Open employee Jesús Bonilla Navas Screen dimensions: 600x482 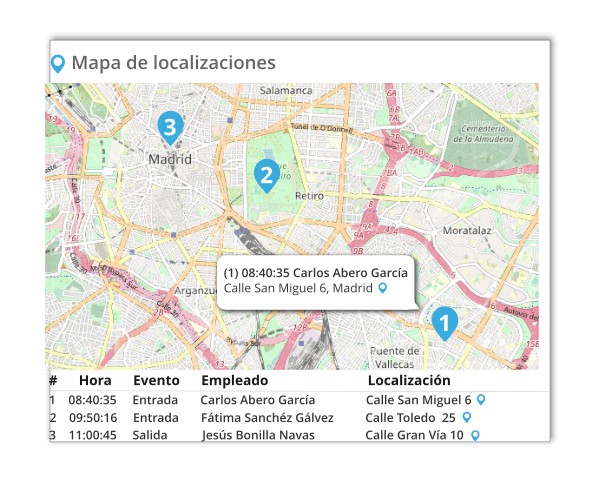pyautogui.click(x=258, y=435)
